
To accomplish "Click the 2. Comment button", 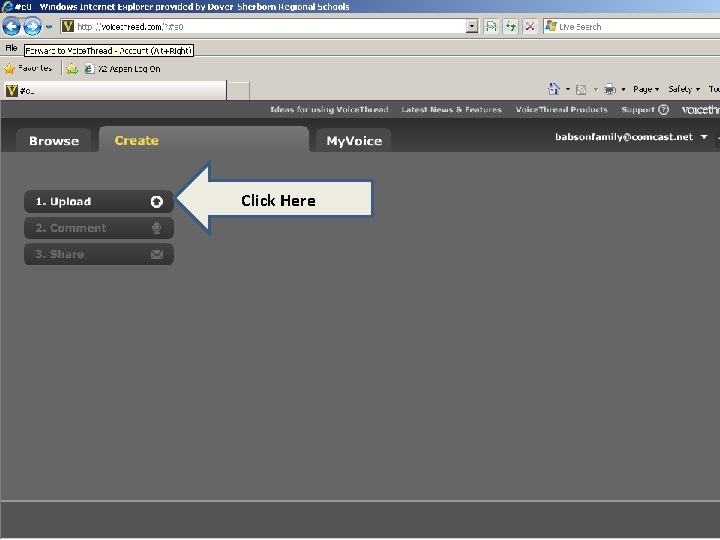I will [99, 228].
